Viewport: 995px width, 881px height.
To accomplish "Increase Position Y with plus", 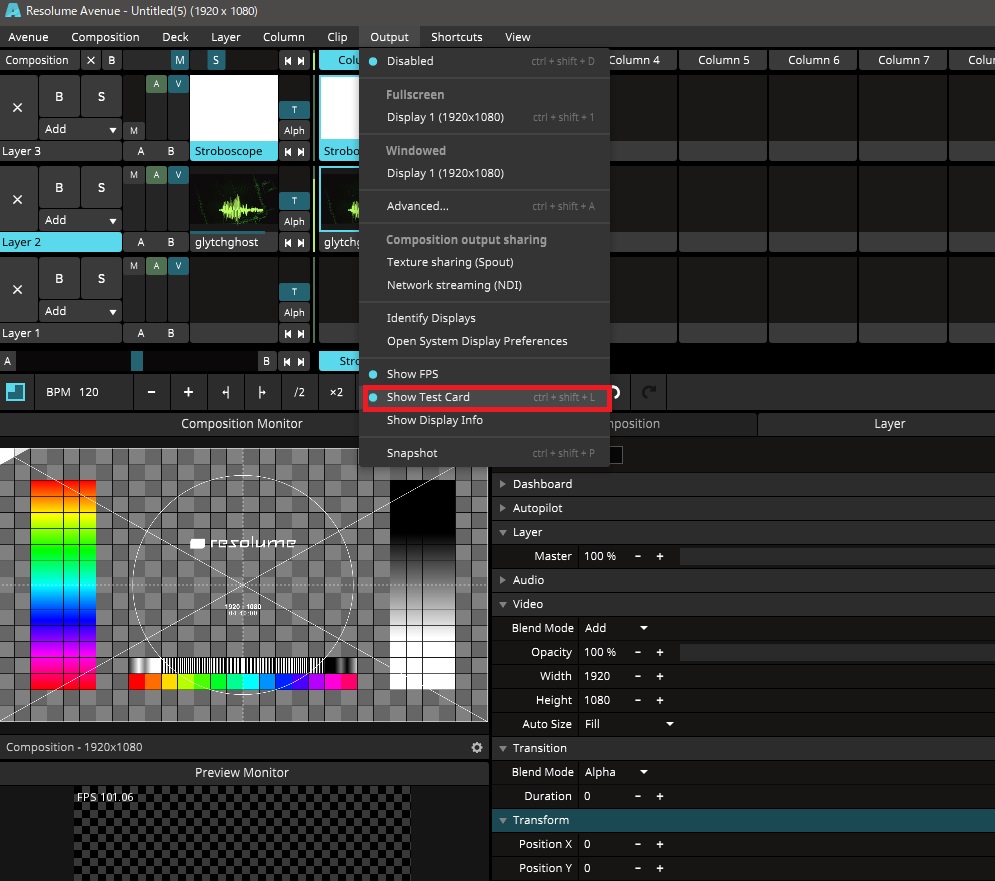I will coord(660,868).
